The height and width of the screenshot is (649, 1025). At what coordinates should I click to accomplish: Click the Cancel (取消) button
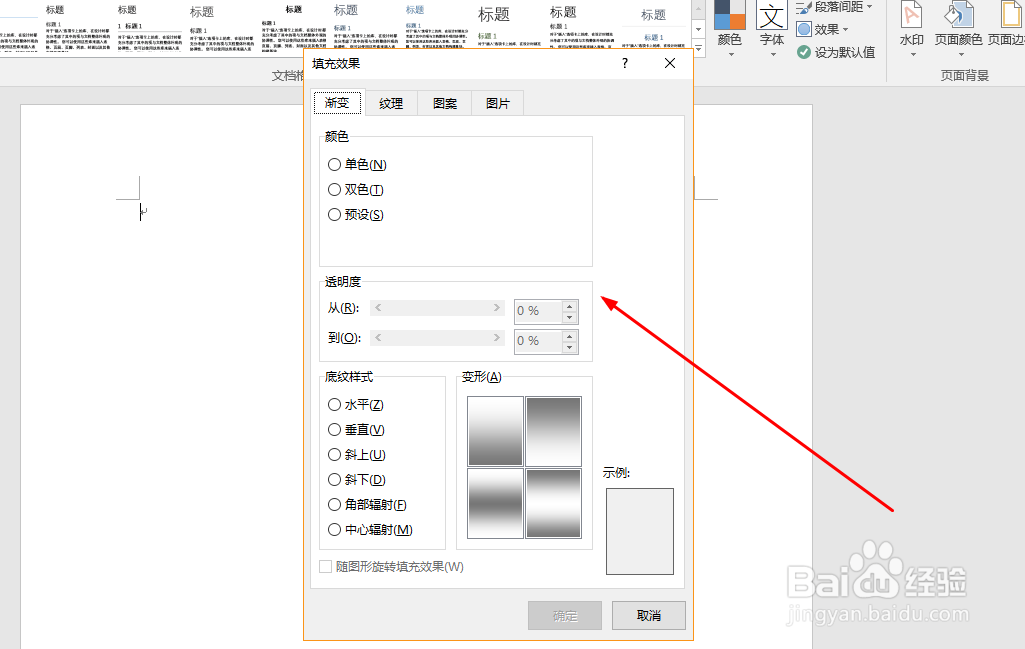(648, 616)
